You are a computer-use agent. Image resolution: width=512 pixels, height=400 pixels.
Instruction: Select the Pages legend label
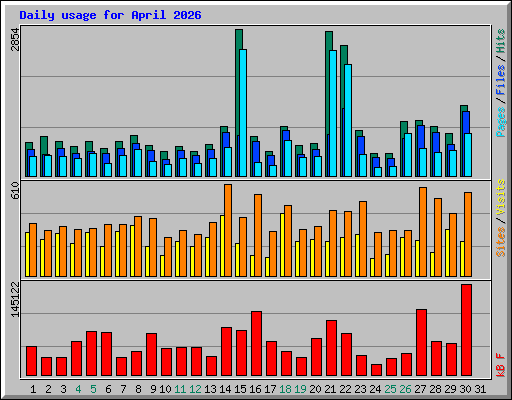pyautogui.click(x=500, y=122)
